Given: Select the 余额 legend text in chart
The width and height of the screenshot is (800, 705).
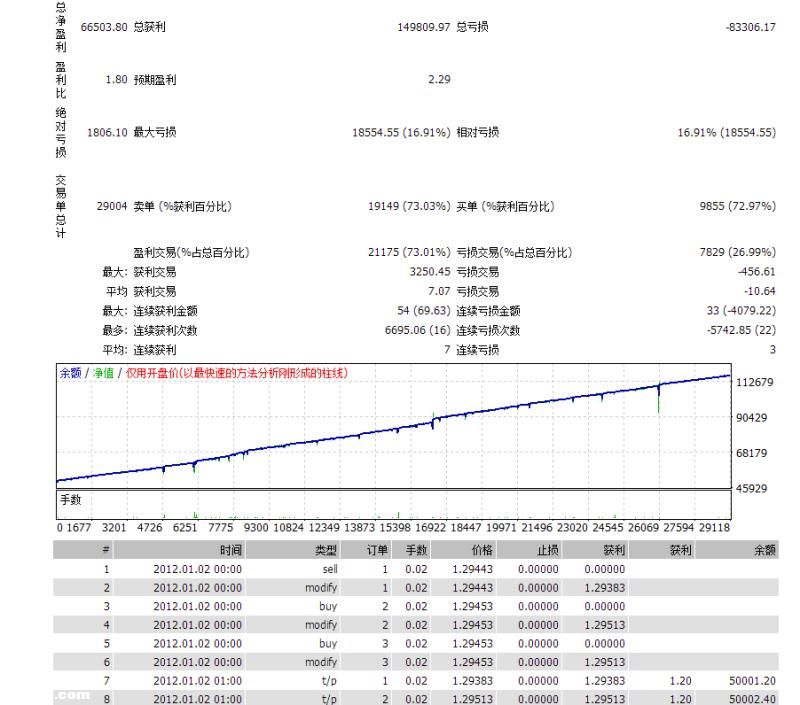Looking at the screenshot, I should click(x=70, y=373).
